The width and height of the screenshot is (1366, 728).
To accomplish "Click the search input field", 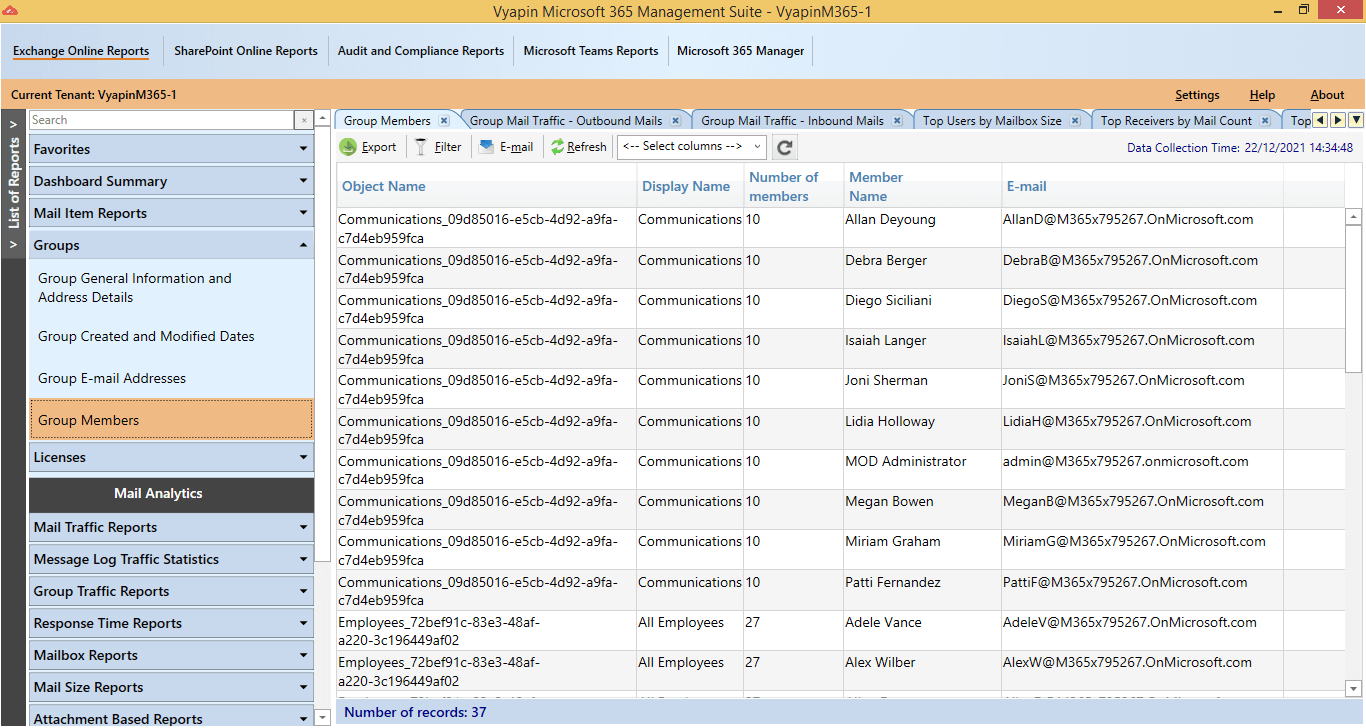I will [160, 120].
